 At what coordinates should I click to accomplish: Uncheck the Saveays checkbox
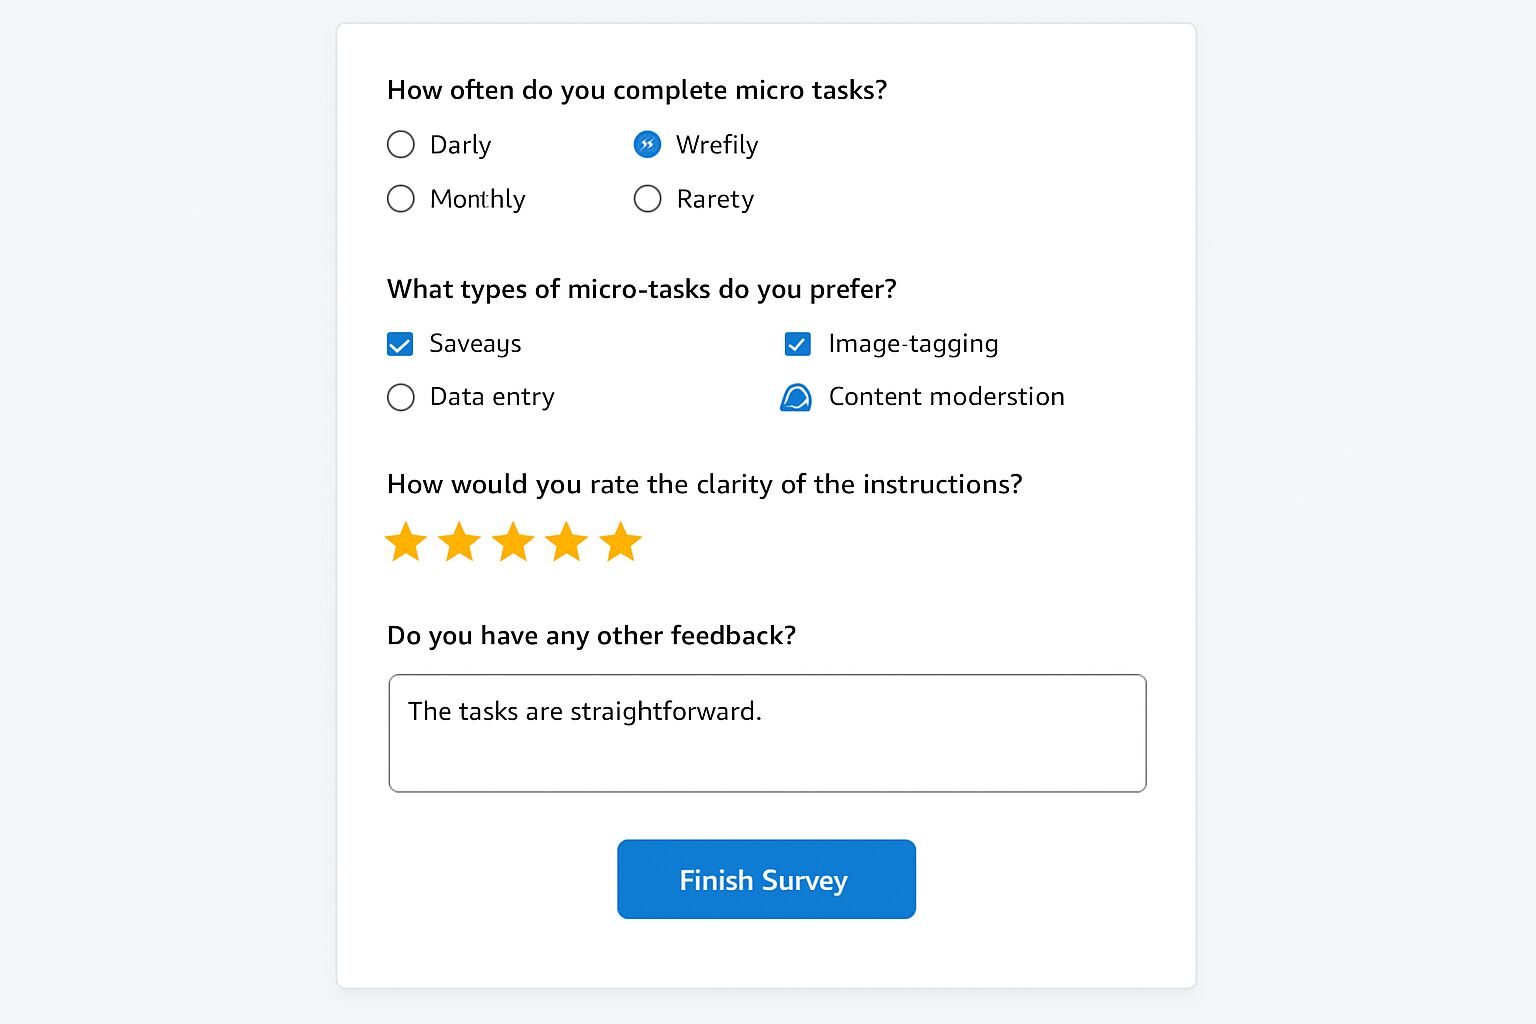tap(400, 344)
